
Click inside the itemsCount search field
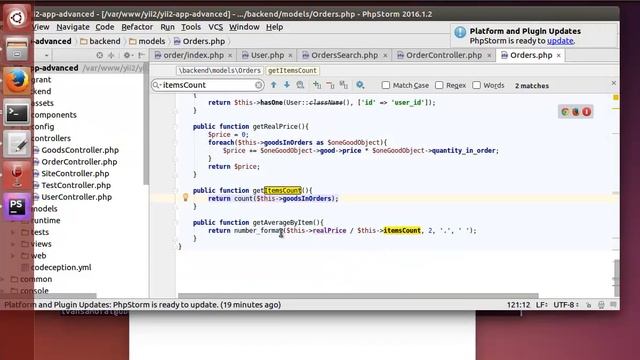pos(207,85)
